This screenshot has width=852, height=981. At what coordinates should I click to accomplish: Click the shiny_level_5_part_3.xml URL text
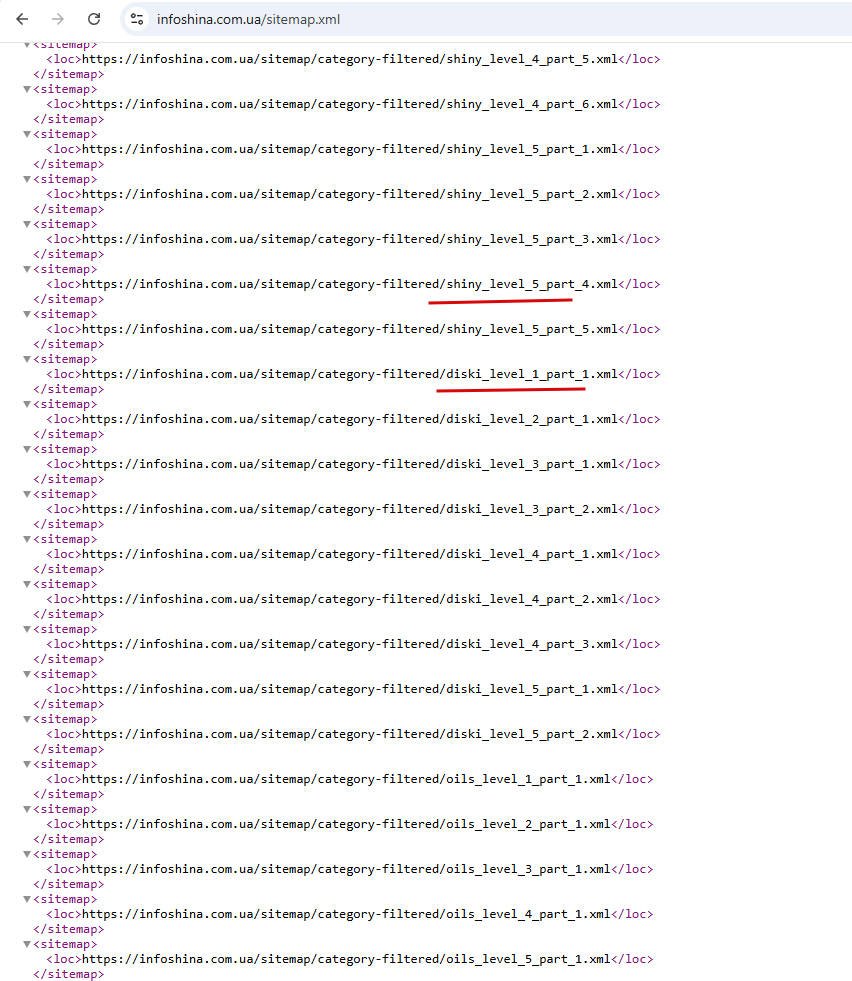tap(350, 240)
